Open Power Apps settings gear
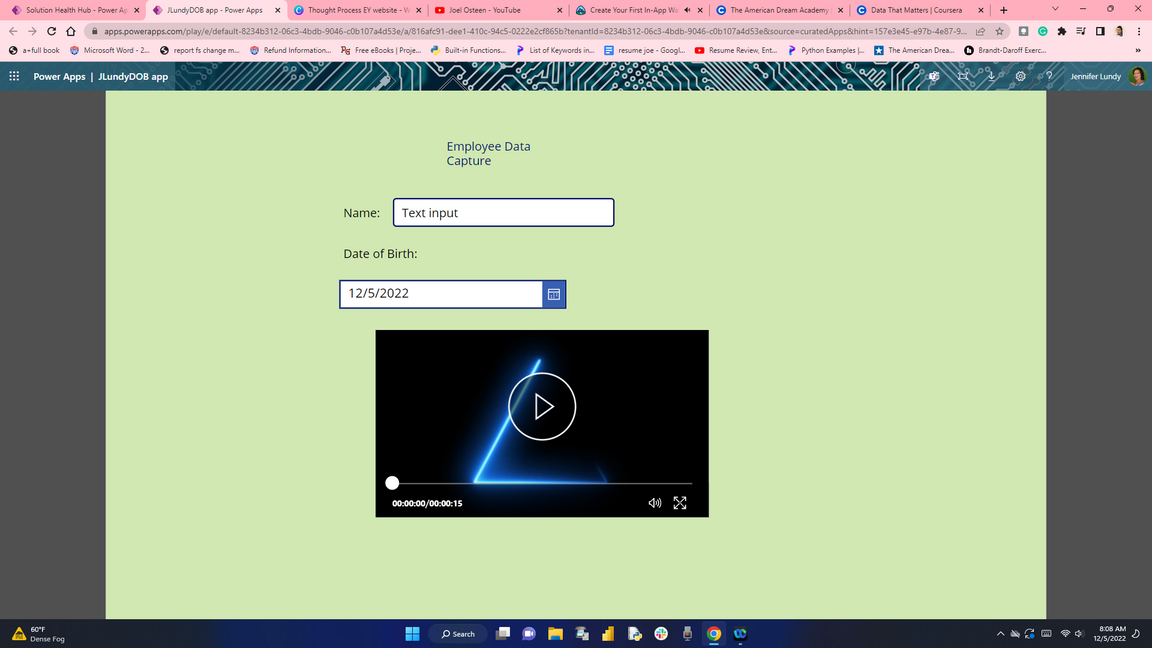 coord(1020,76)
